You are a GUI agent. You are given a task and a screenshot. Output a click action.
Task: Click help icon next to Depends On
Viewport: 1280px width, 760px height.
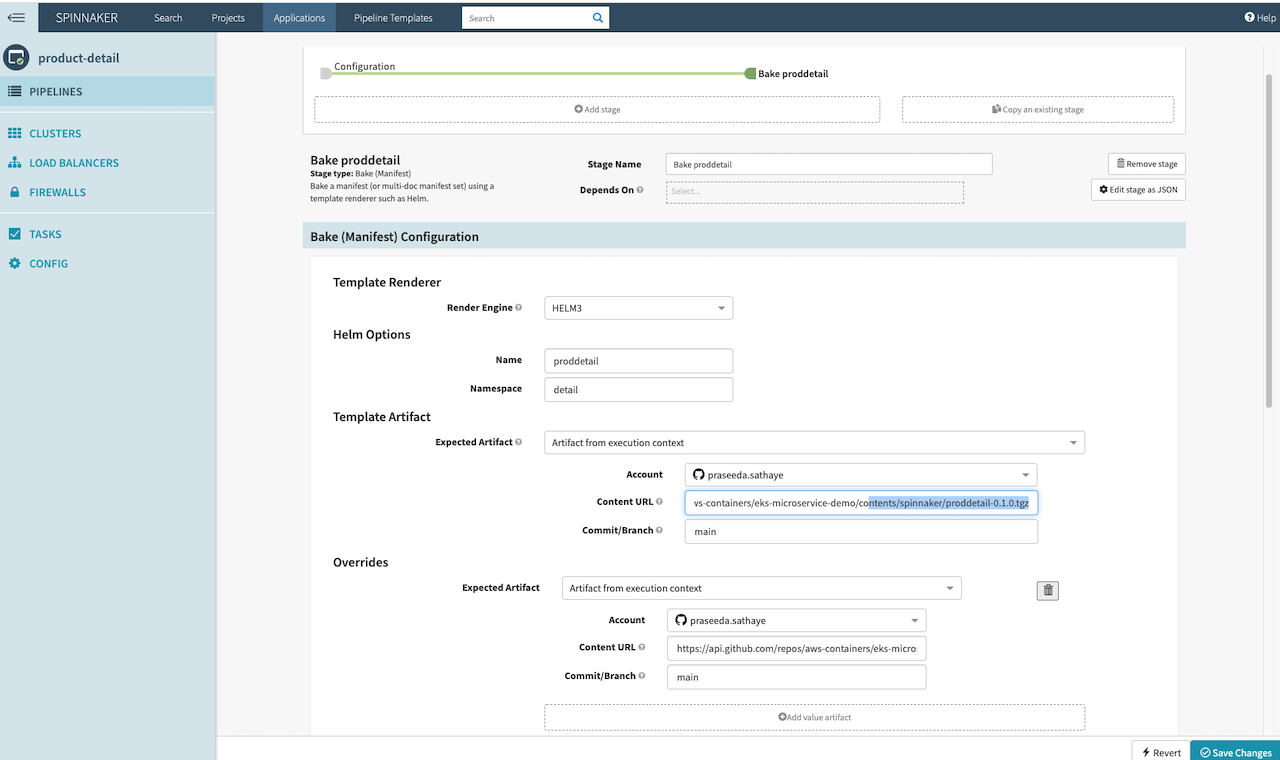(640, 190)
